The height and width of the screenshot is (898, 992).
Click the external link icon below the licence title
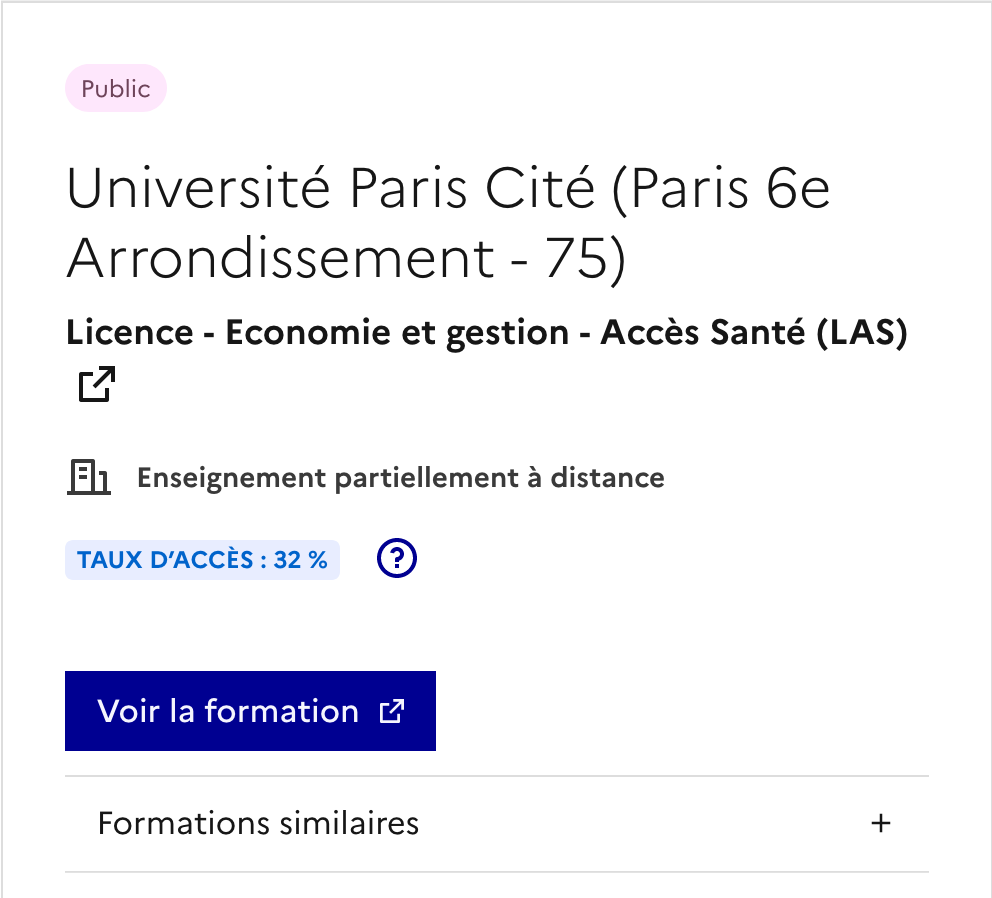point(97,384)
